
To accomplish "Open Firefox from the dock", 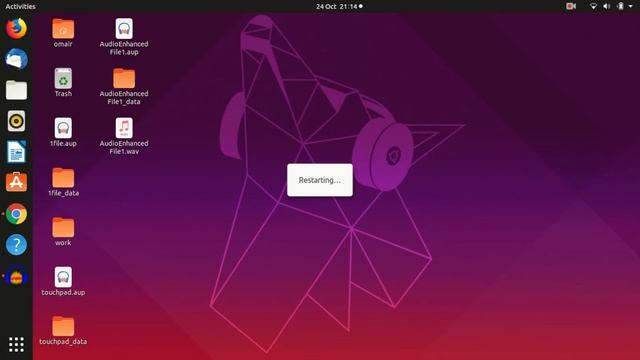I will click(x=16, y=28).
